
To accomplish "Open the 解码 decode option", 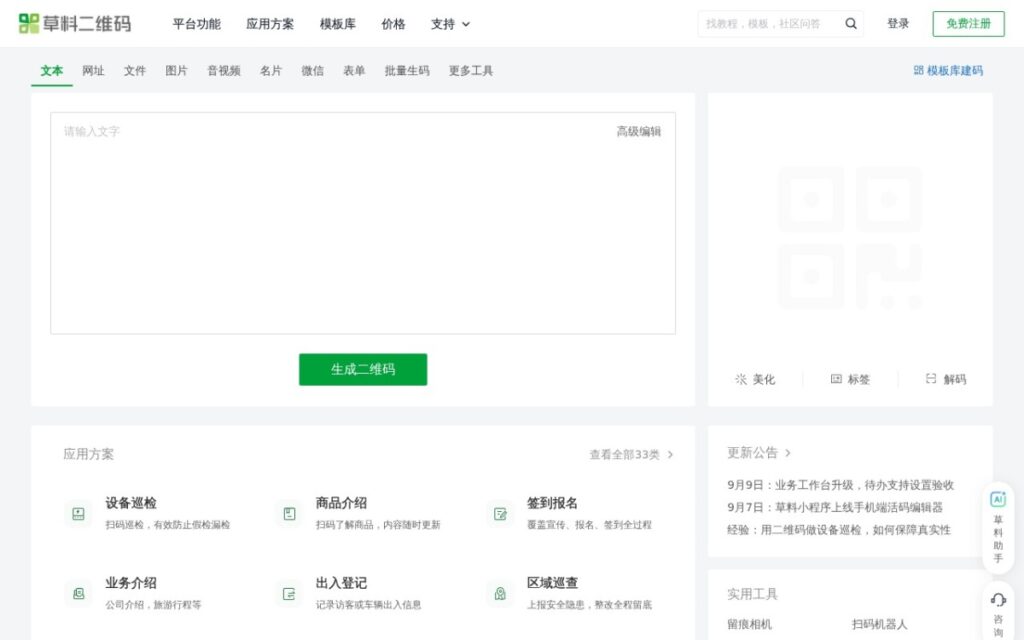I will pyautogui.click(x=946, y=379).
